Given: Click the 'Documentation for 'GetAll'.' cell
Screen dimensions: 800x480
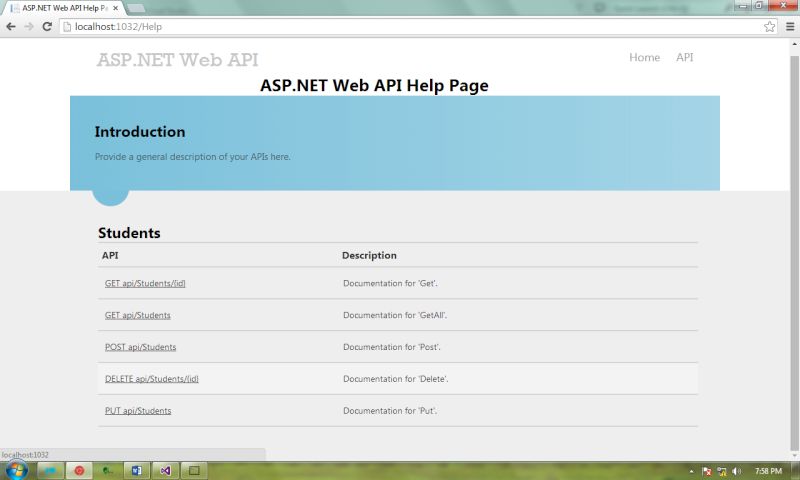Looking at the screenshot, I should pyautogui.click(x=395, y=315).
